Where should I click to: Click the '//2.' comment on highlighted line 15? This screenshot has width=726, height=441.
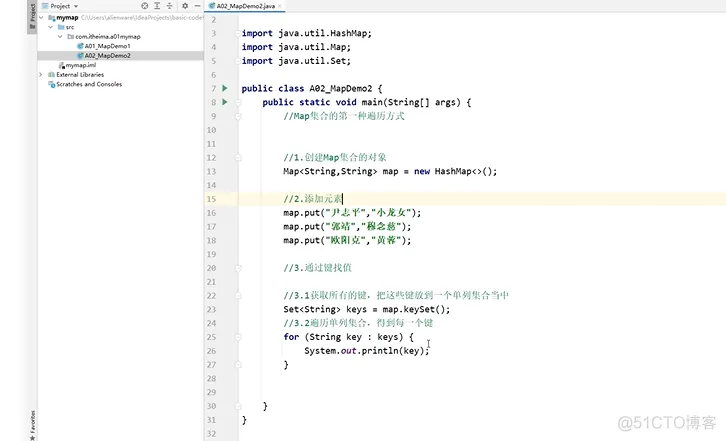pyautogui.click(x=313, y=199)
